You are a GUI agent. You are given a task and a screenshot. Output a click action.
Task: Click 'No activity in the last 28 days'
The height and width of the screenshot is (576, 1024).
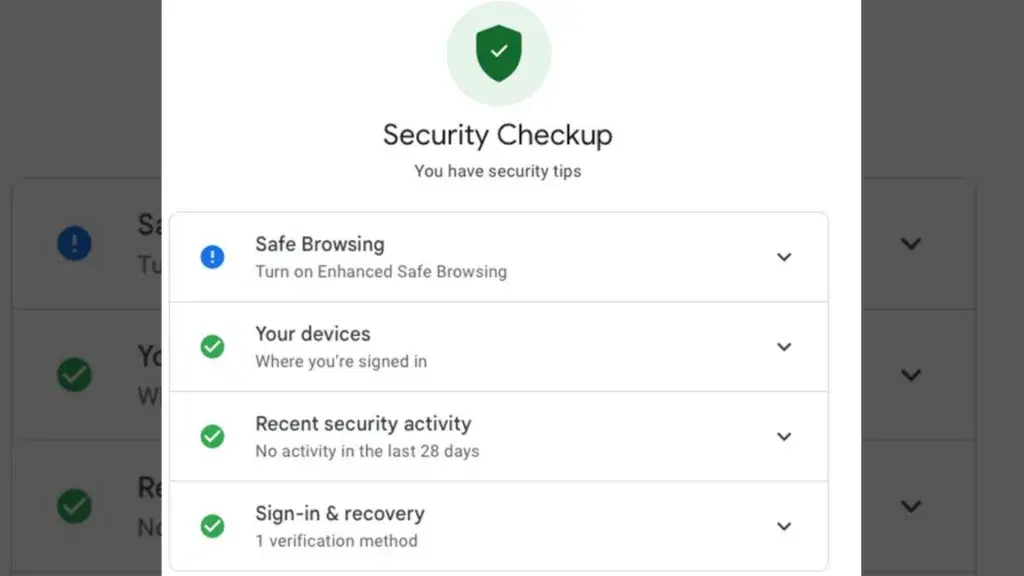coord(367,452)
